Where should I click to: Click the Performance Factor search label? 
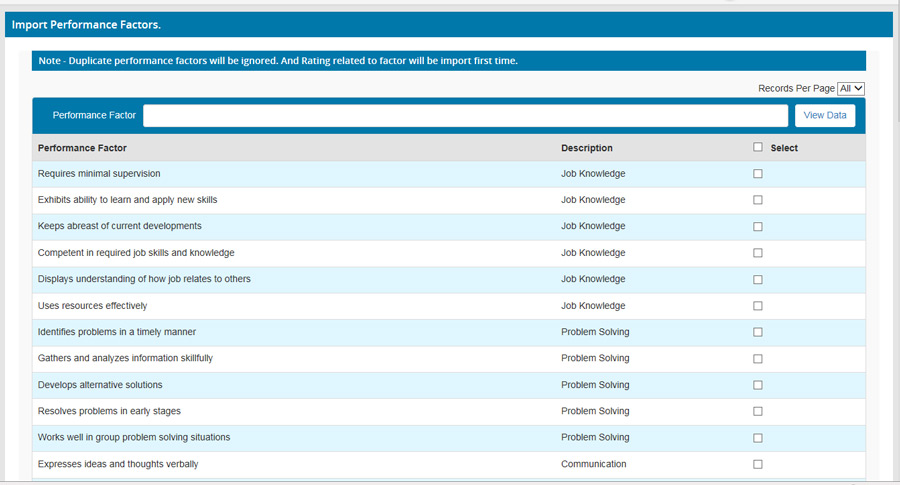coord(94,115)
